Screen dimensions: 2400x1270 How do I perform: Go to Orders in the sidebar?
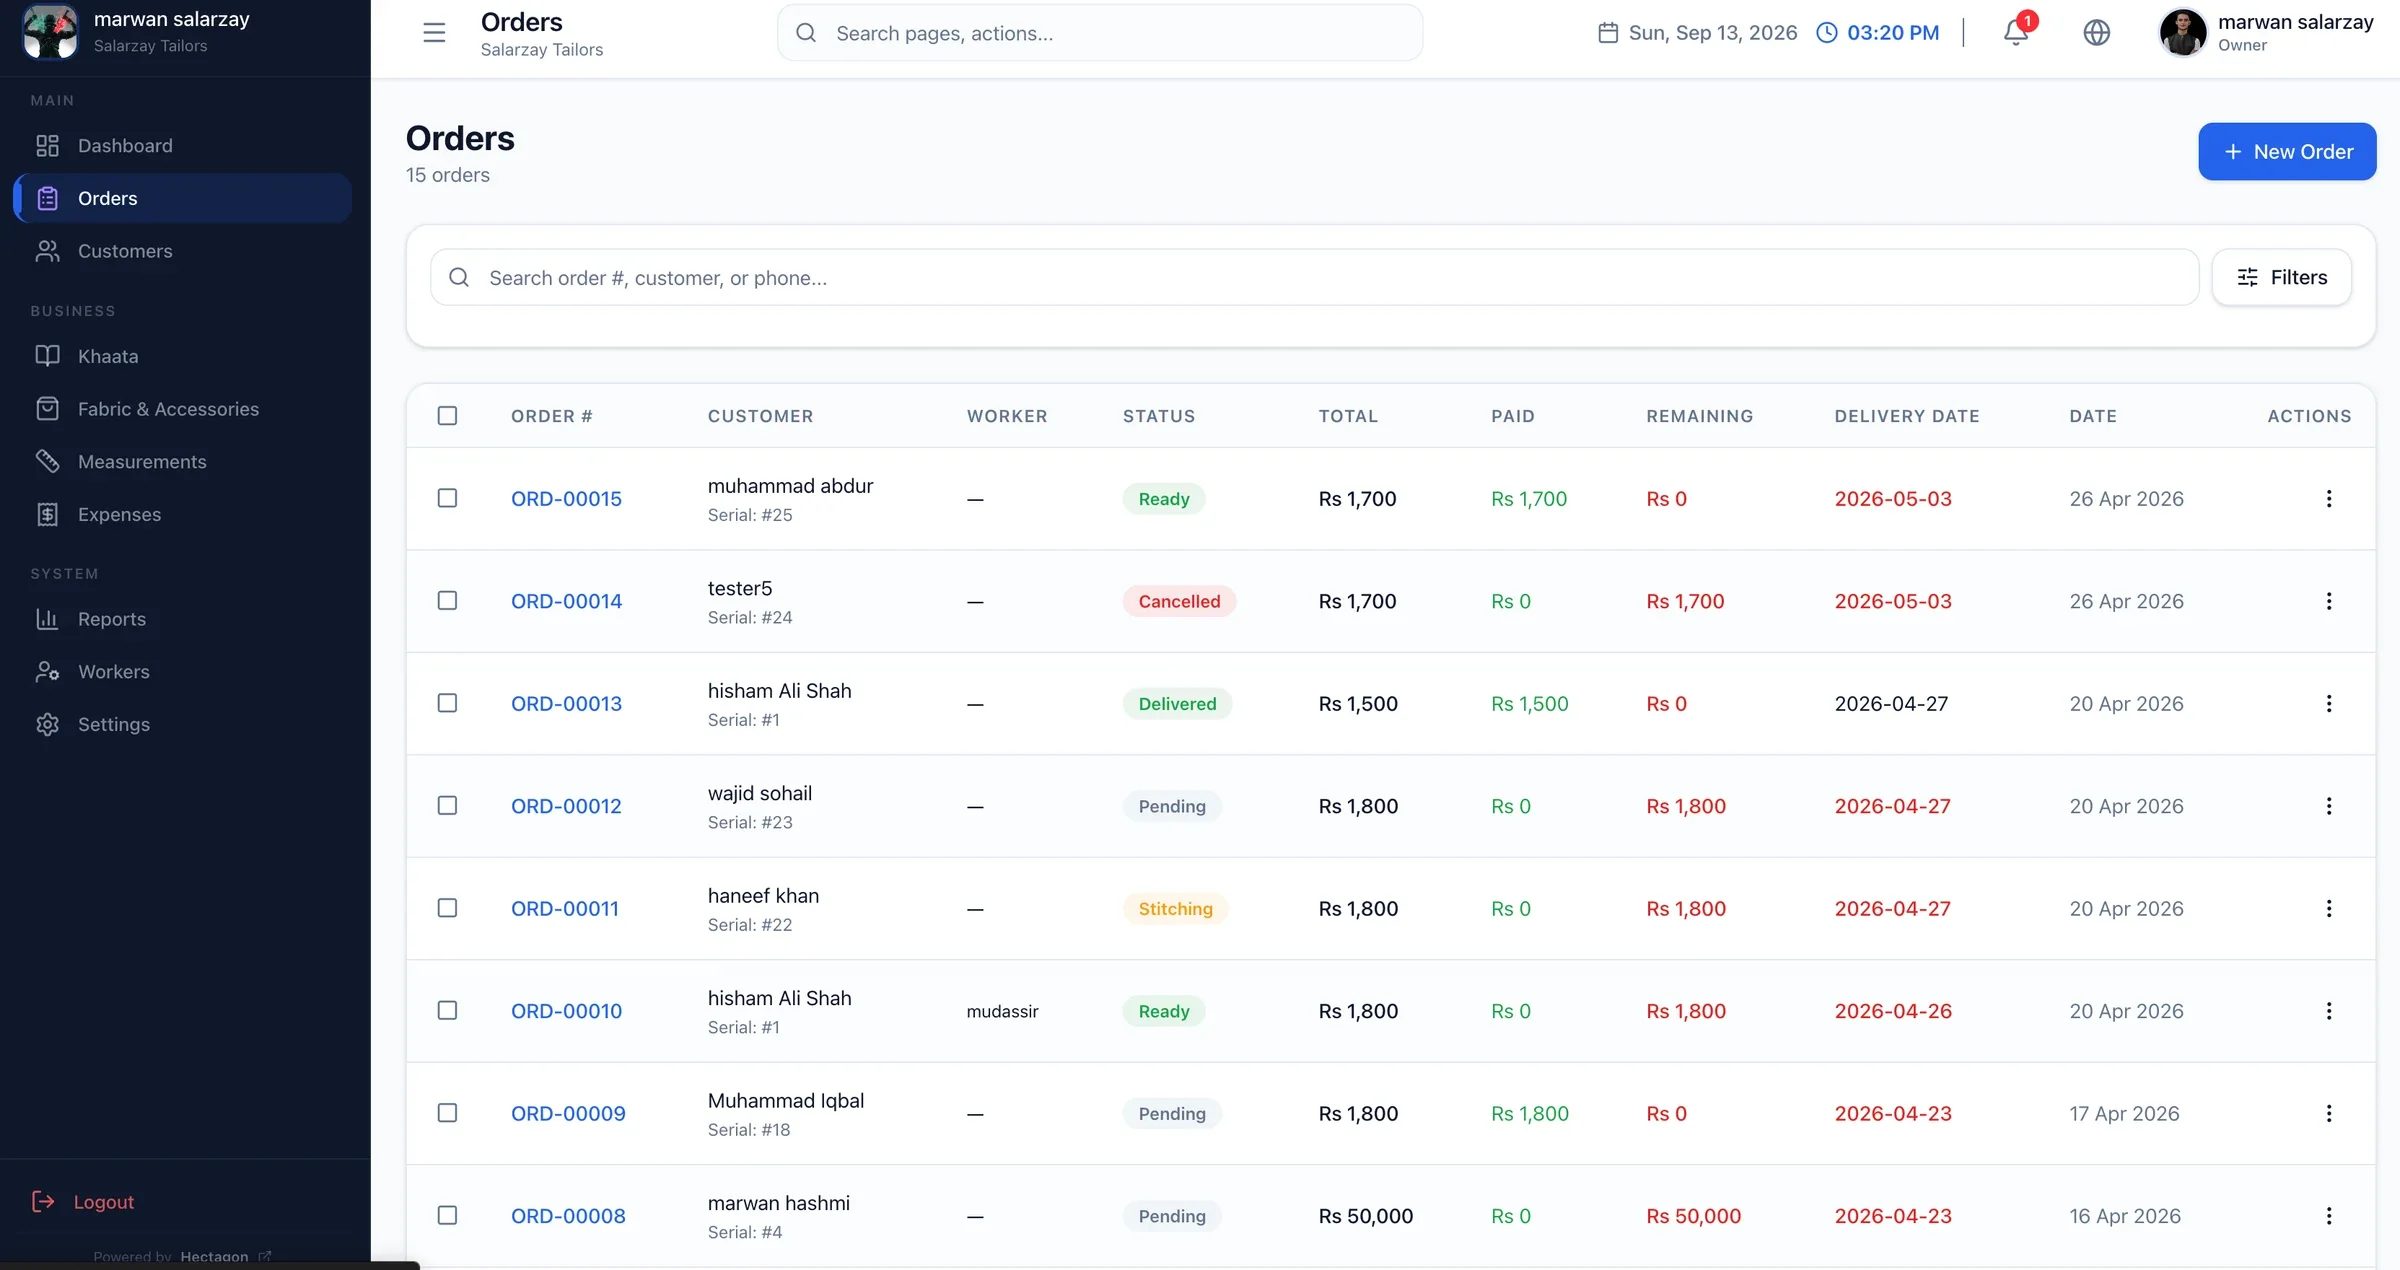click(182, 198)
